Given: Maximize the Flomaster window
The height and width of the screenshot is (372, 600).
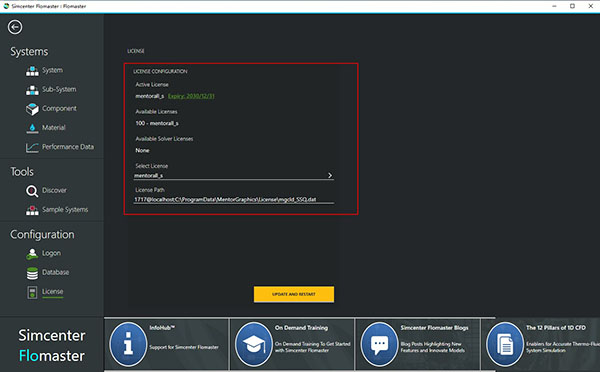Looking at the screenshot, I should click(572, 6).
